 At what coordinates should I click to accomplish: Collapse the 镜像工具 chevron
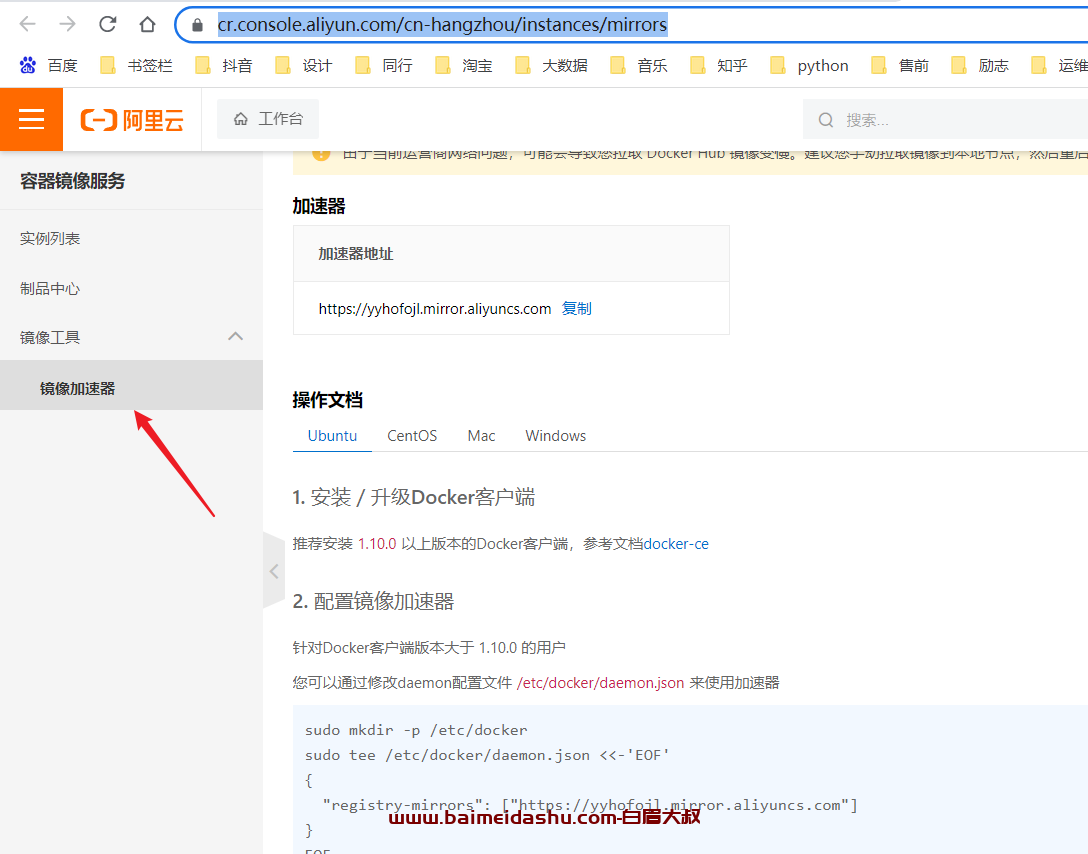click(x=236, y=336)
